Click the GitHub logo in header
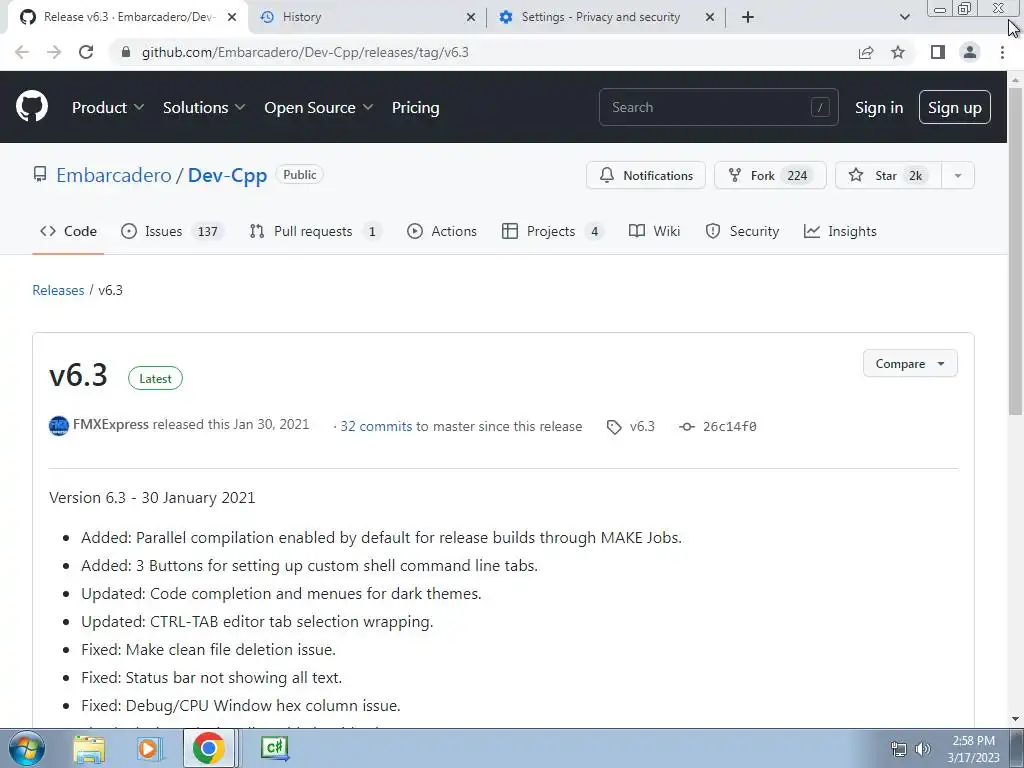This screenshot has height=768, width=1024. [x=31, y=107]
